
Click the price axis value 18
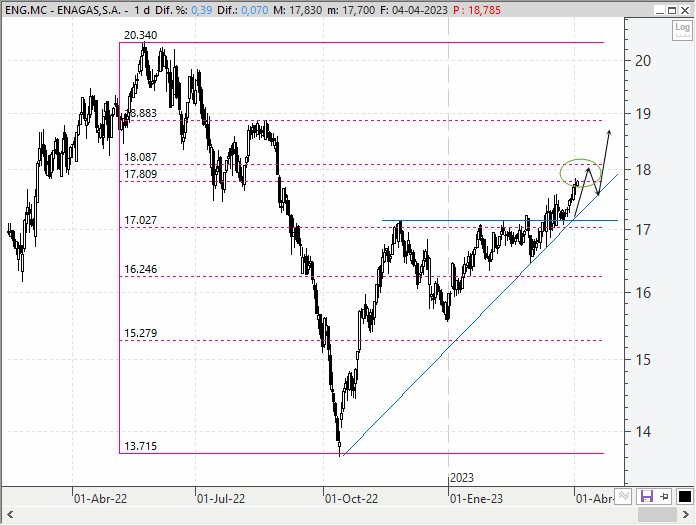pyautogui.click(x=643, y=170)
